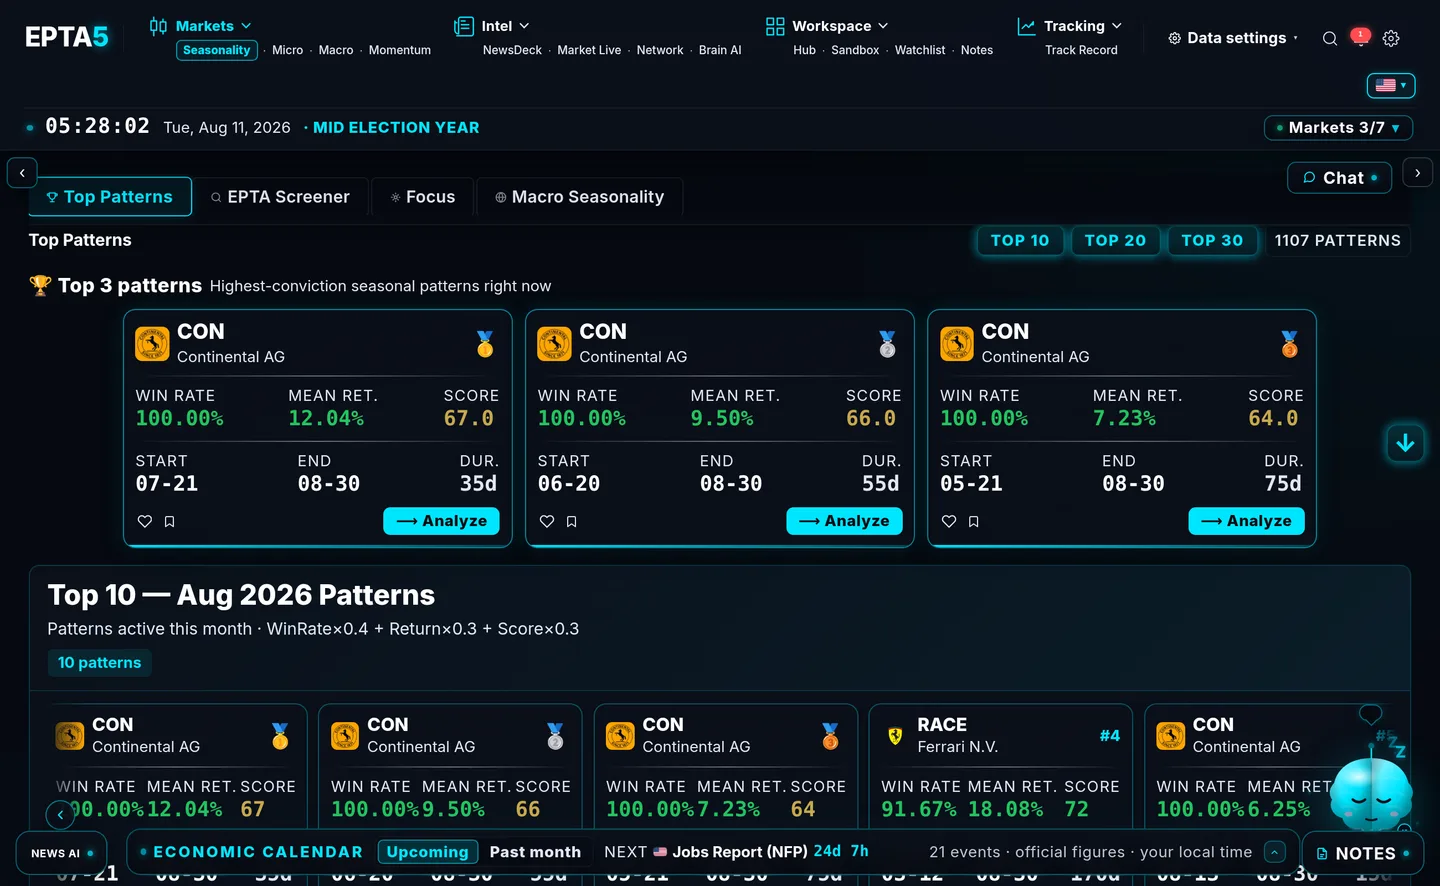Click Continental logo on the 12.04% top card

pyautogui.click(x=152, y=343)
